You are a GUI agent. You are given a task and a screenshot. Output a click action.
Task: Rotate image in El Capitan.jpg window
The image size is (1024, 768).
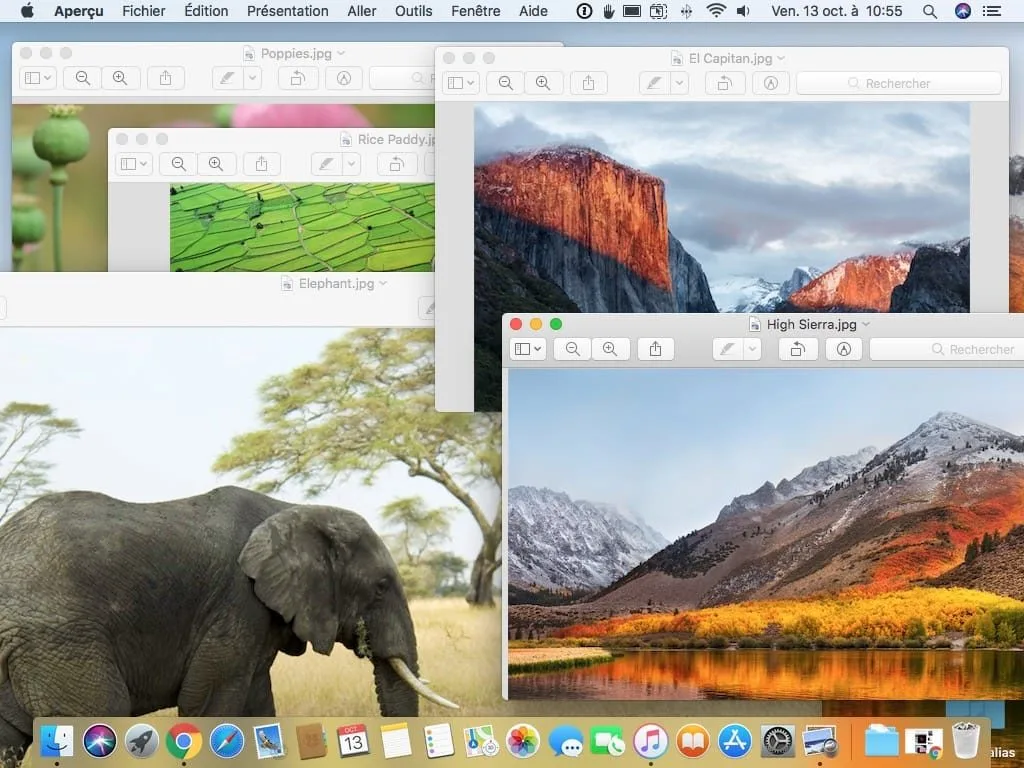point(724,83)
